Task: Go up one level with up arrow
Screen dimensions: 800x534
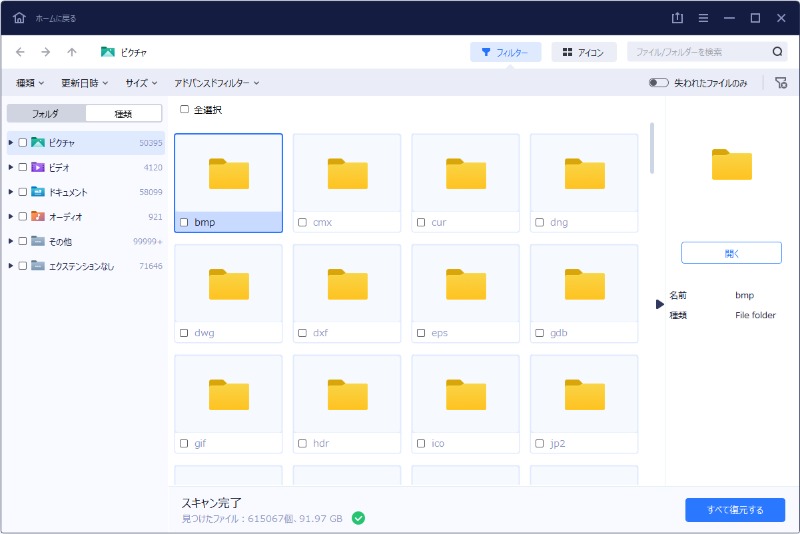Action: pos(71,52)
